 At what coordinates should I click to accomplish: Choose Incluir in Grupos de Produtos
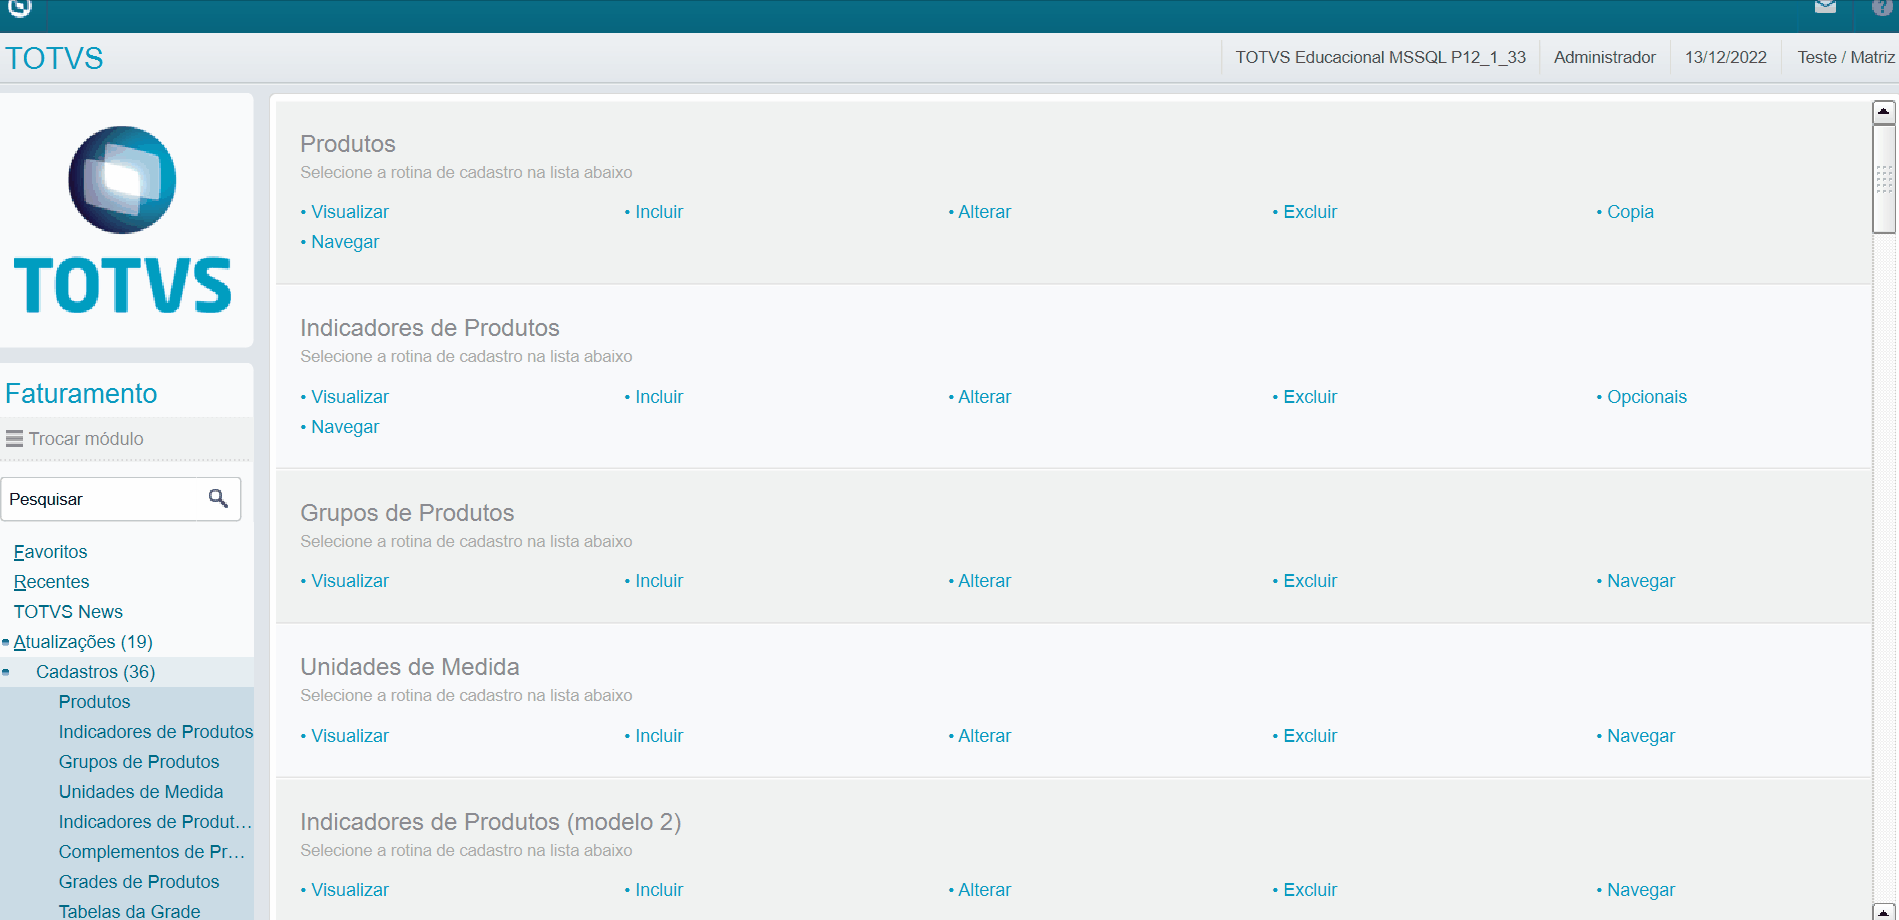point(659,581)
